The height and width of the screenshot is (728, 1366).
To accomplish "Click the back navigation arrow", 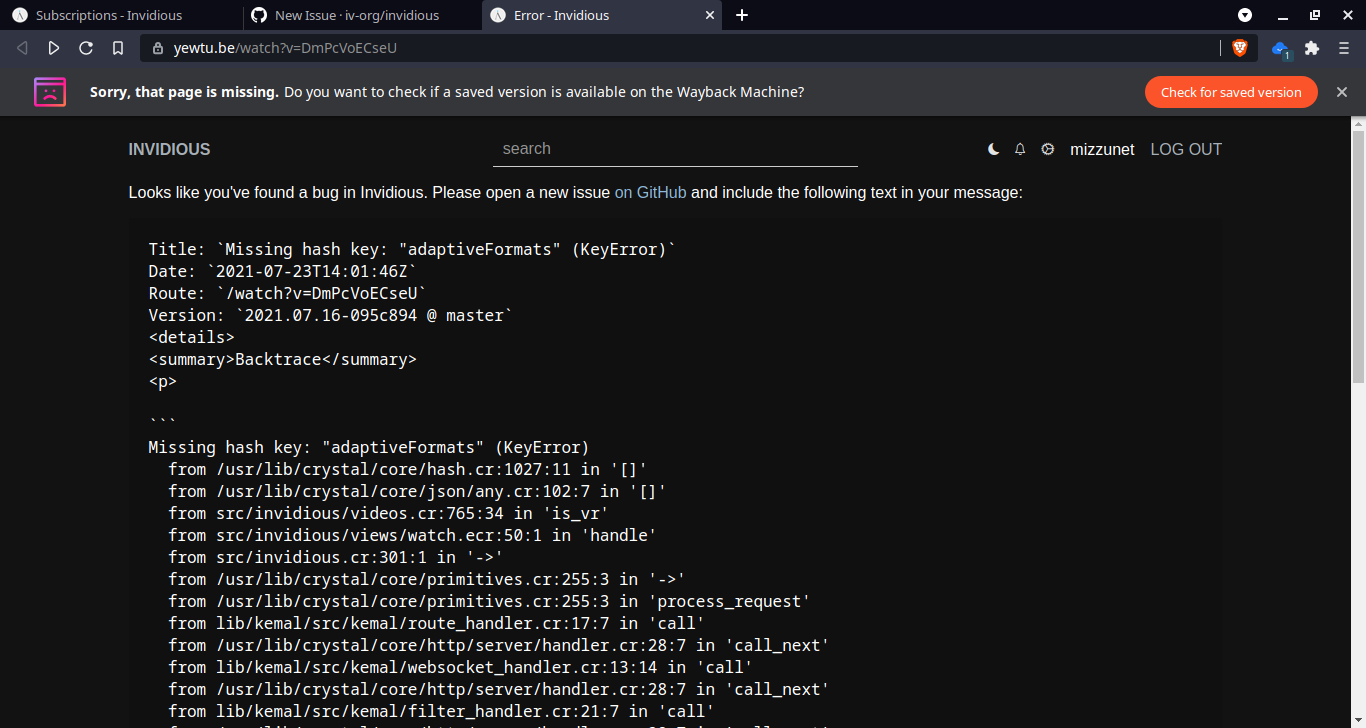I will 21,47.
